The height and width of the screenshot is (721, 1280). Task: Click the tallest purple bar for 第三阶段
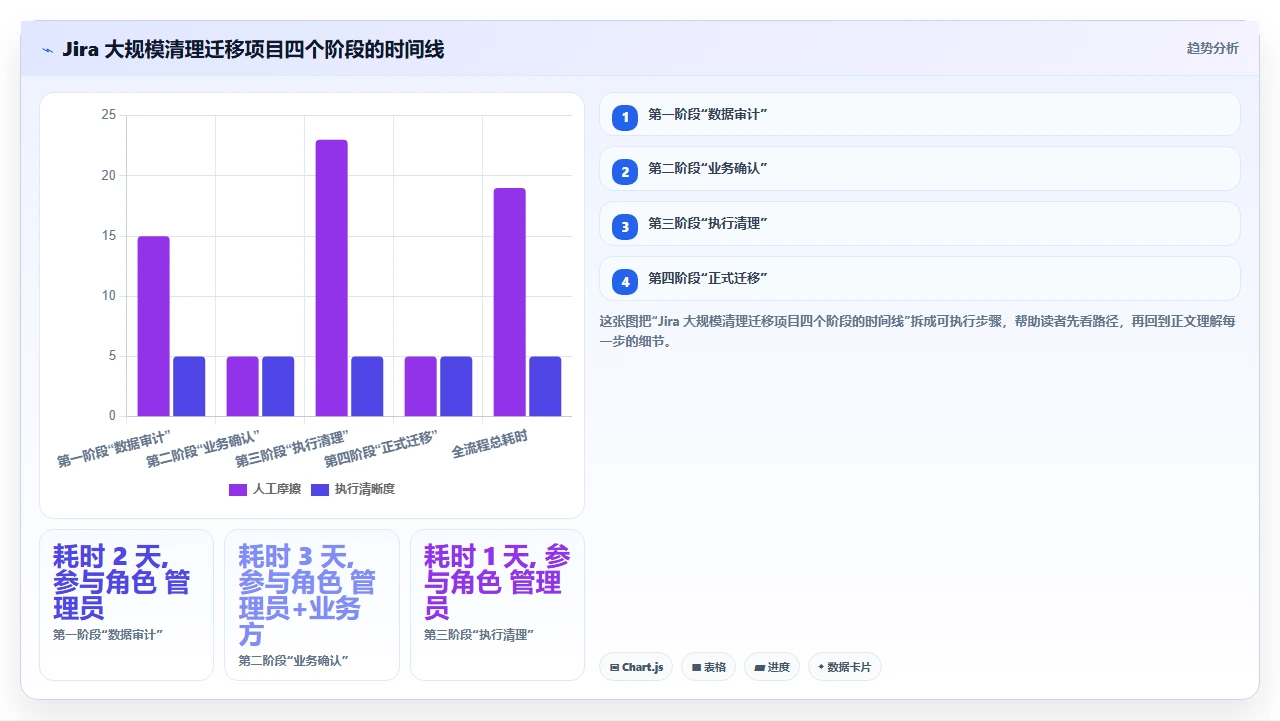coord(332,278)
